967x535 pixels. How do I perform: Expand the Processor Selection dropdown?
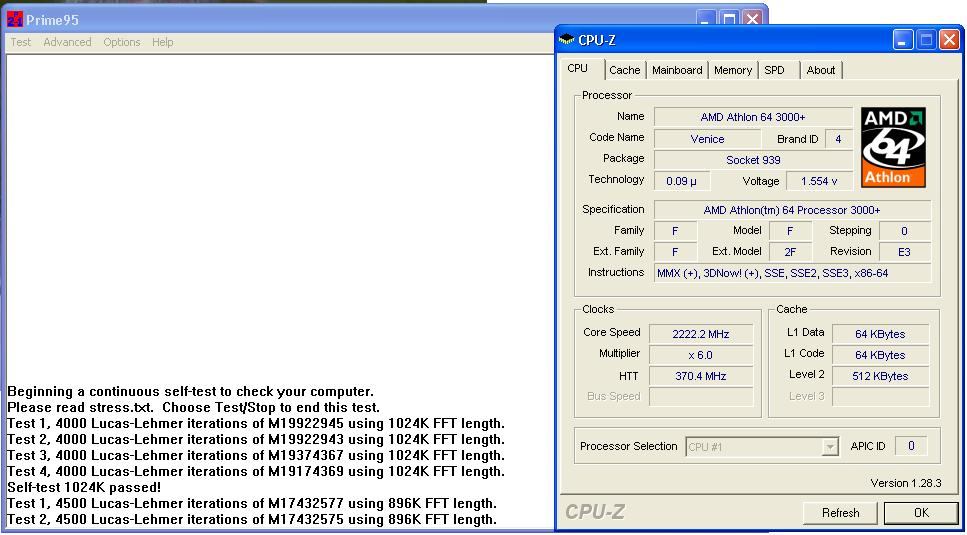[831, 446]
